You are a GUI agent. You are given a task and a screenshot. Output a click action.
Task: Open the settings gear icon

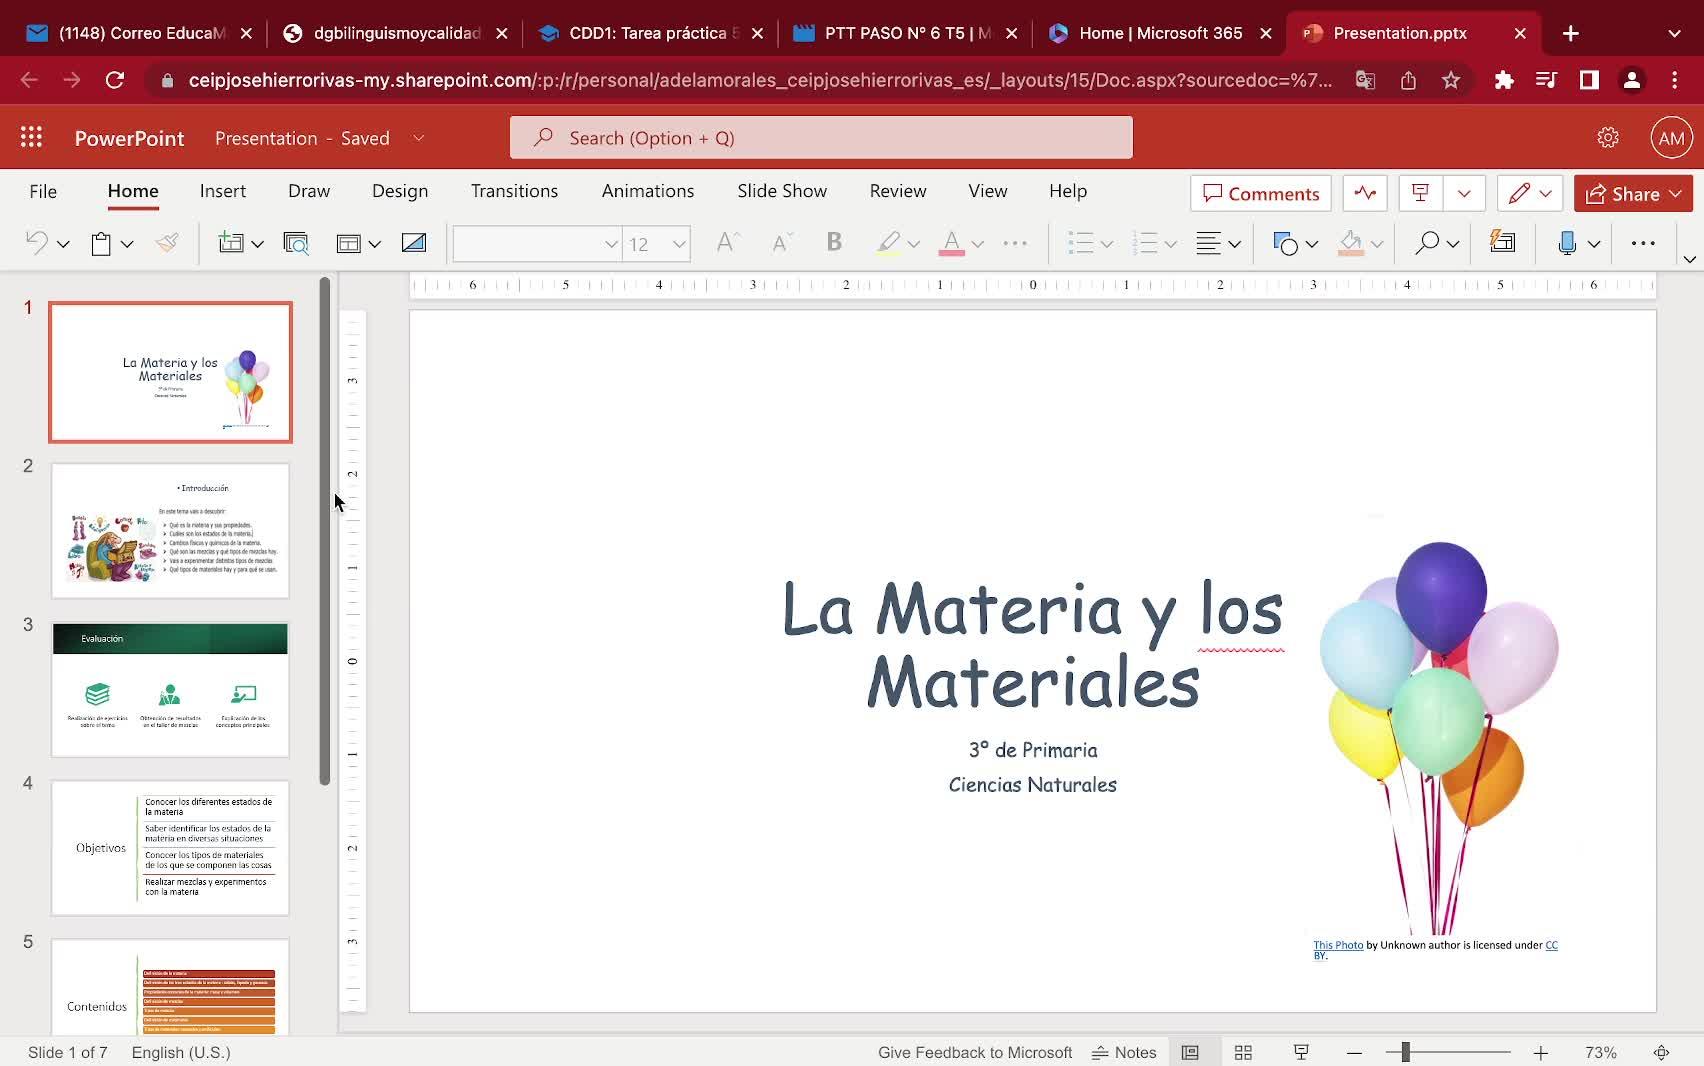point(1607,138)
